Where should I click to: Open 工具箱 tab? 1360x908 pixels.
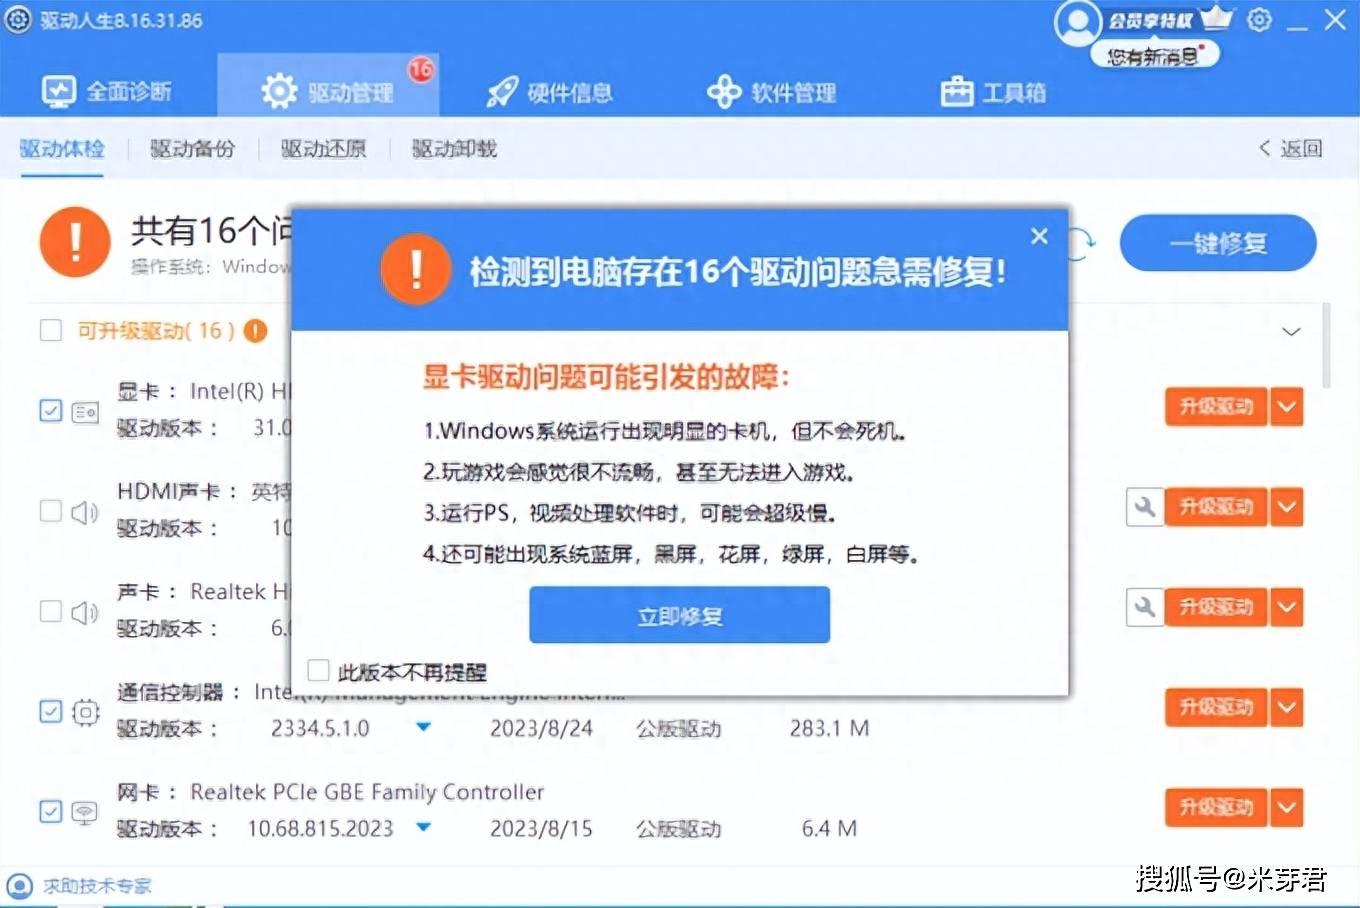pyautogui.click(x=993, y=92)
